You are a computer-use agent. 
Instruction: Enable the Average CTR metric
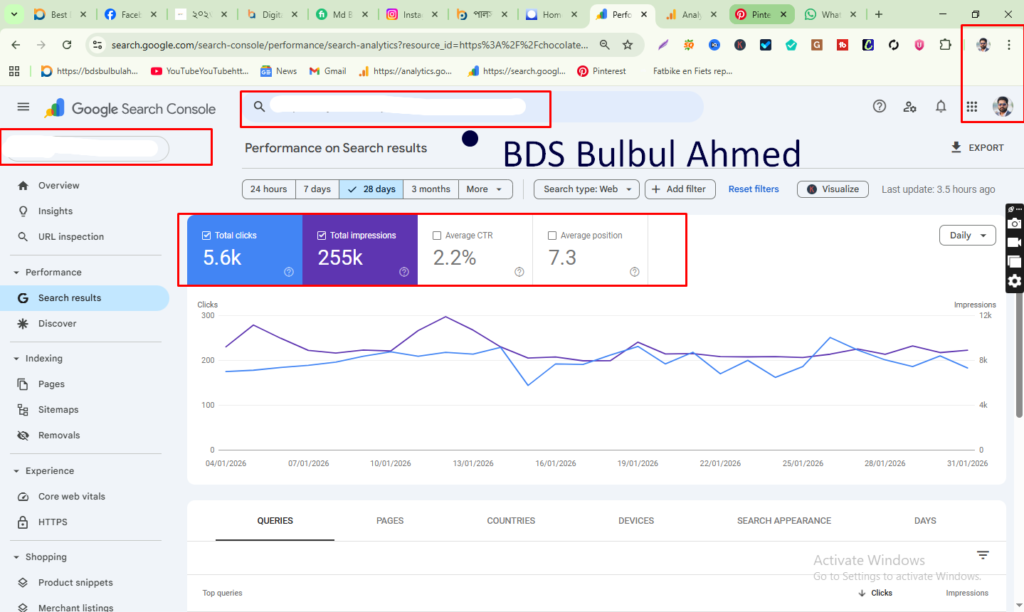[x=436, y=235]
